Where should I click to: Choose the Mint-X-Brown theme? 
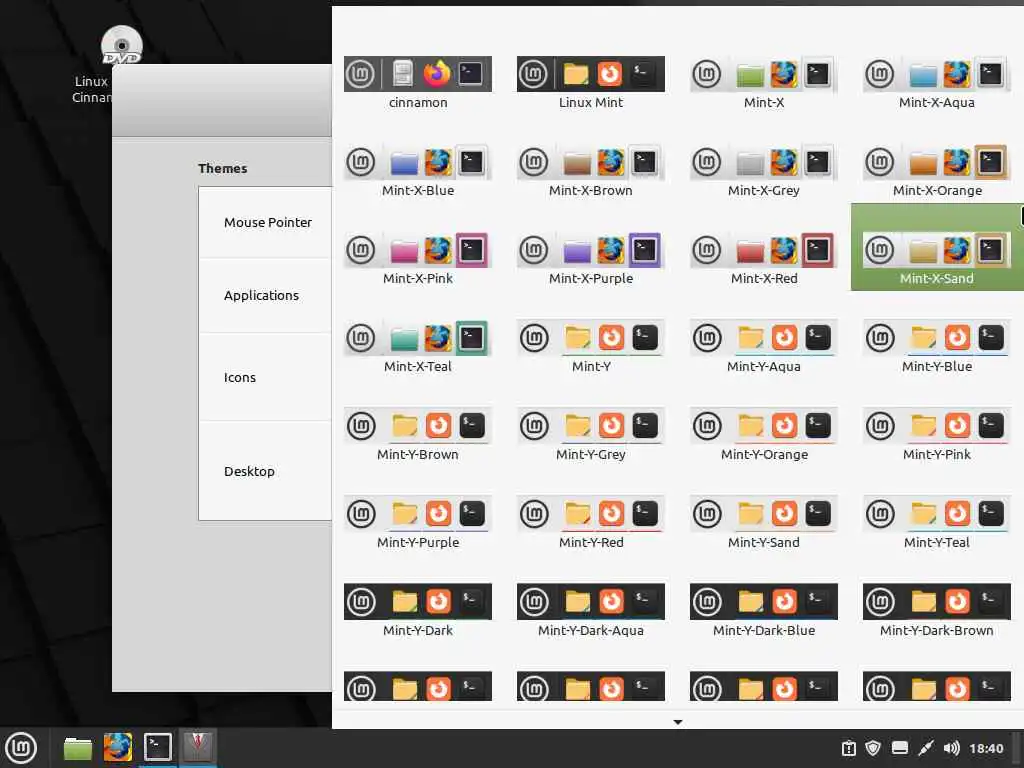coord(590,170)
